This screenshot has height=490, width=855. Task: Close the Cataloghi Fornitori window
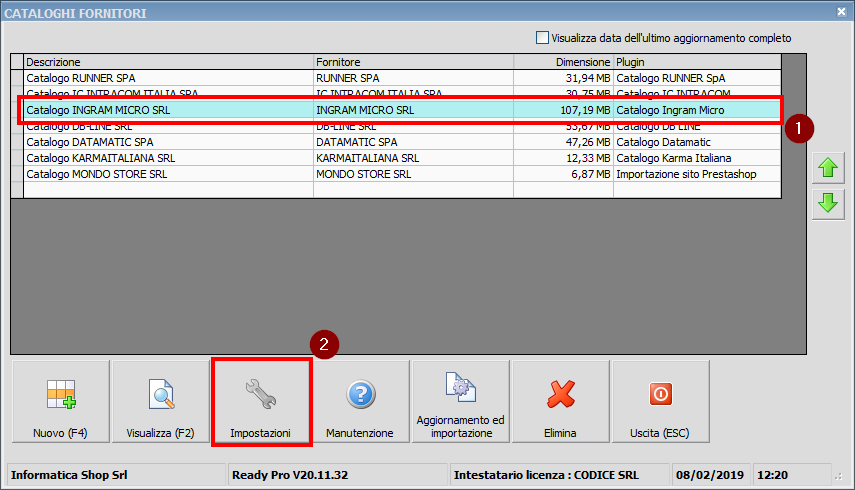pyautogui.click(x=841, y=11)
